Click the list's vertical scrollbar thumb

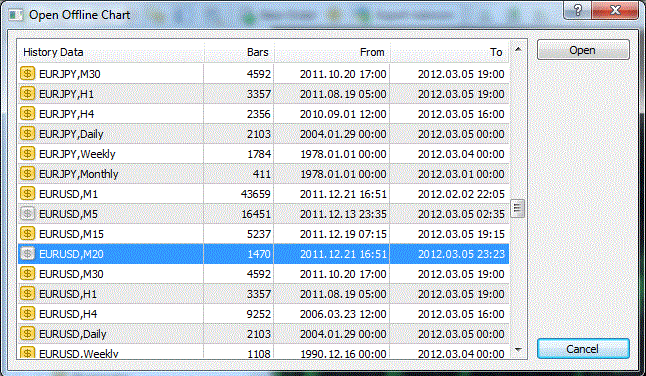click(x=517, y=208)
